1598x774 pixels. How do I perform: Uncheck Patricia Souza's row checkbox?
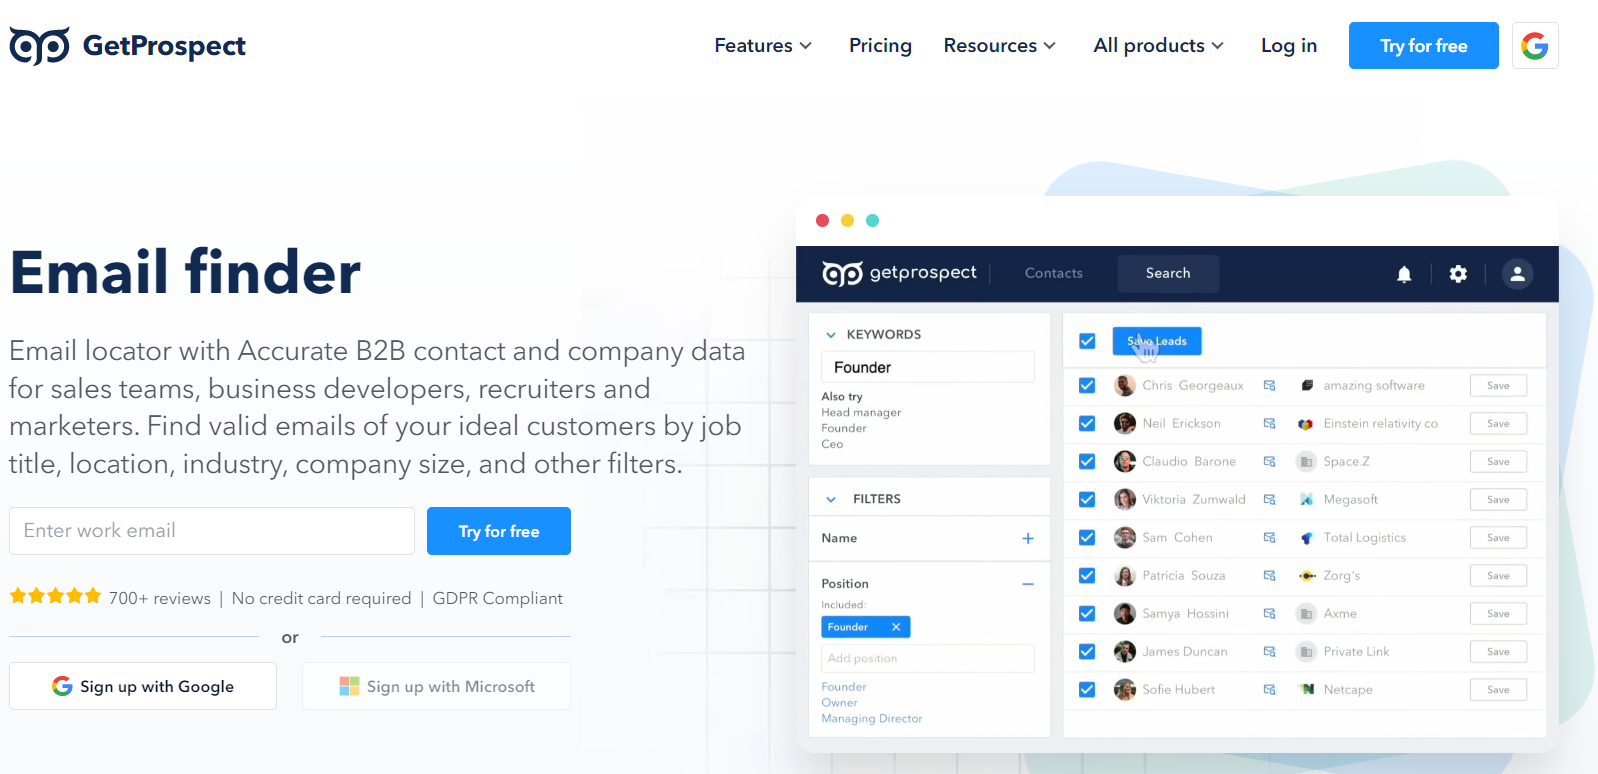[x=1087, y=575]
